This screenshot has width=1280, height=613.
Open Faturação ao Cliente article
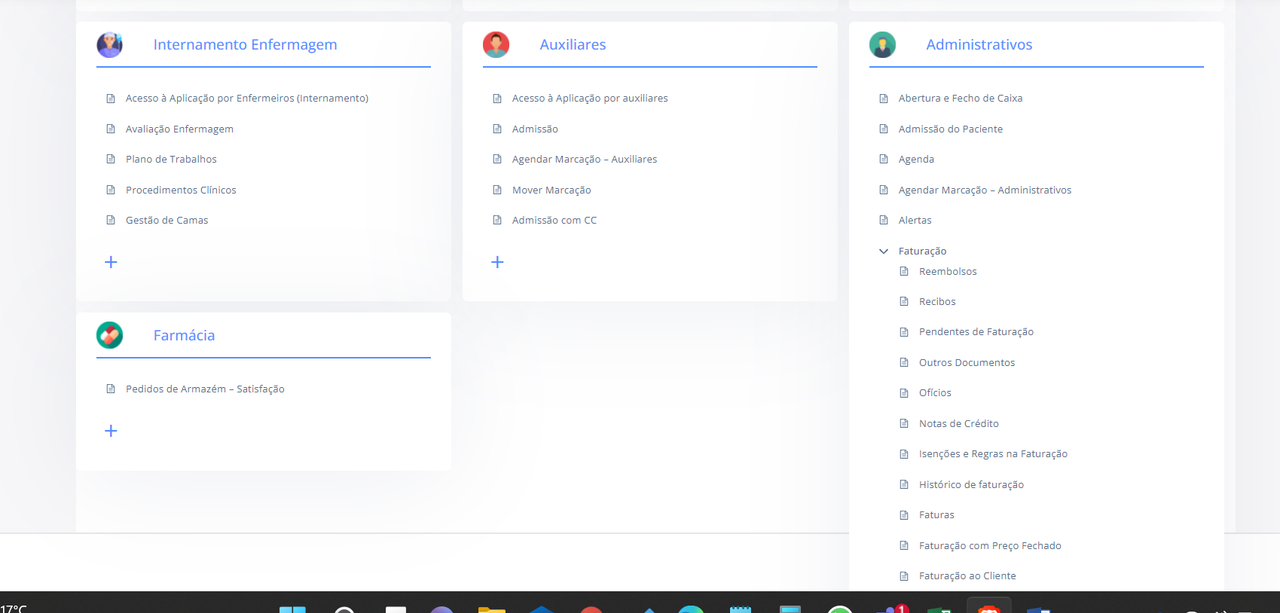click(x=967, y=576)
